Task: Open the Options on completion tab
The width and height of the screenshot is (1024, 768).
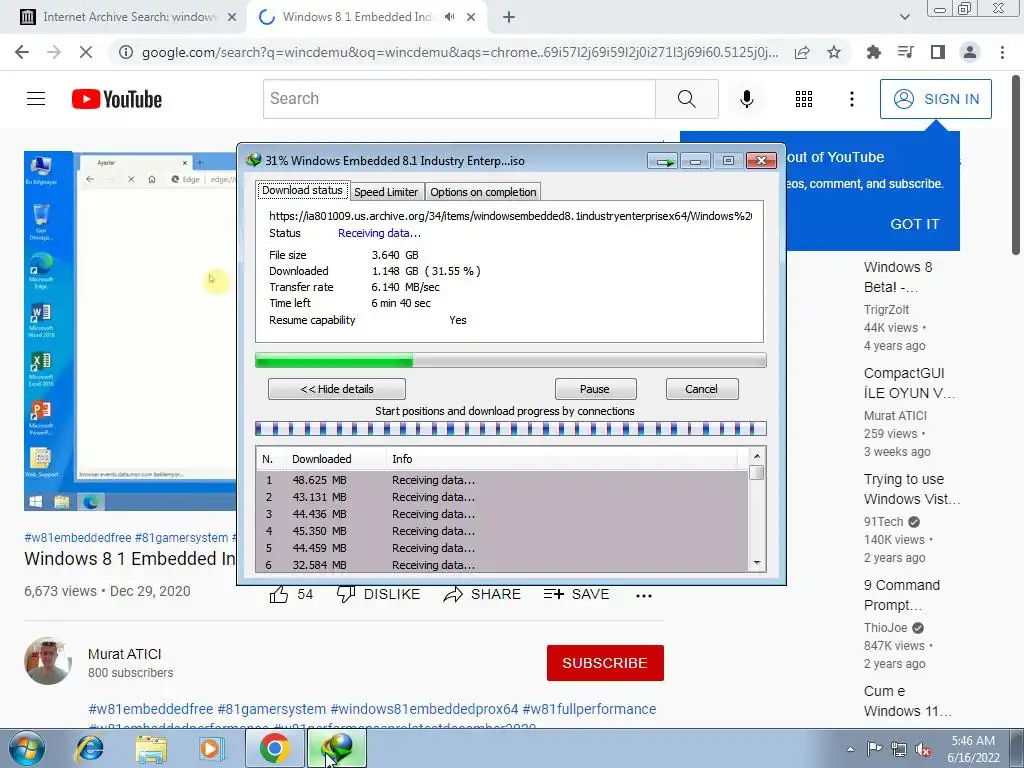Action: pyautogui.click(x=483, y=192)
